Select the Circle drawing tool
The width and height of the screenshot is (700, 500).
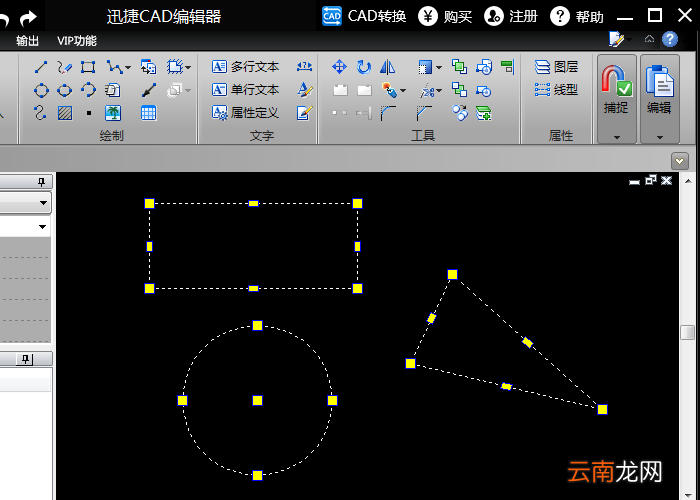pos(41,90)
